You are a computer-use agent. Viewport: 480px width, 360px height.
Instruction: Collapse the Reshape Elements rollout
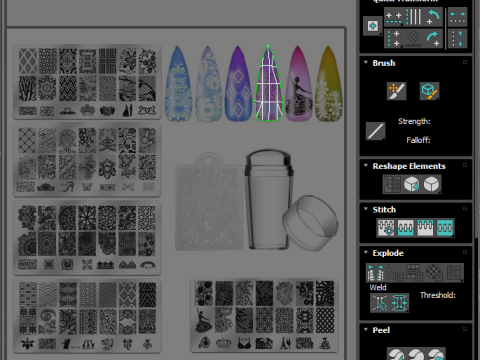[366, 165]
